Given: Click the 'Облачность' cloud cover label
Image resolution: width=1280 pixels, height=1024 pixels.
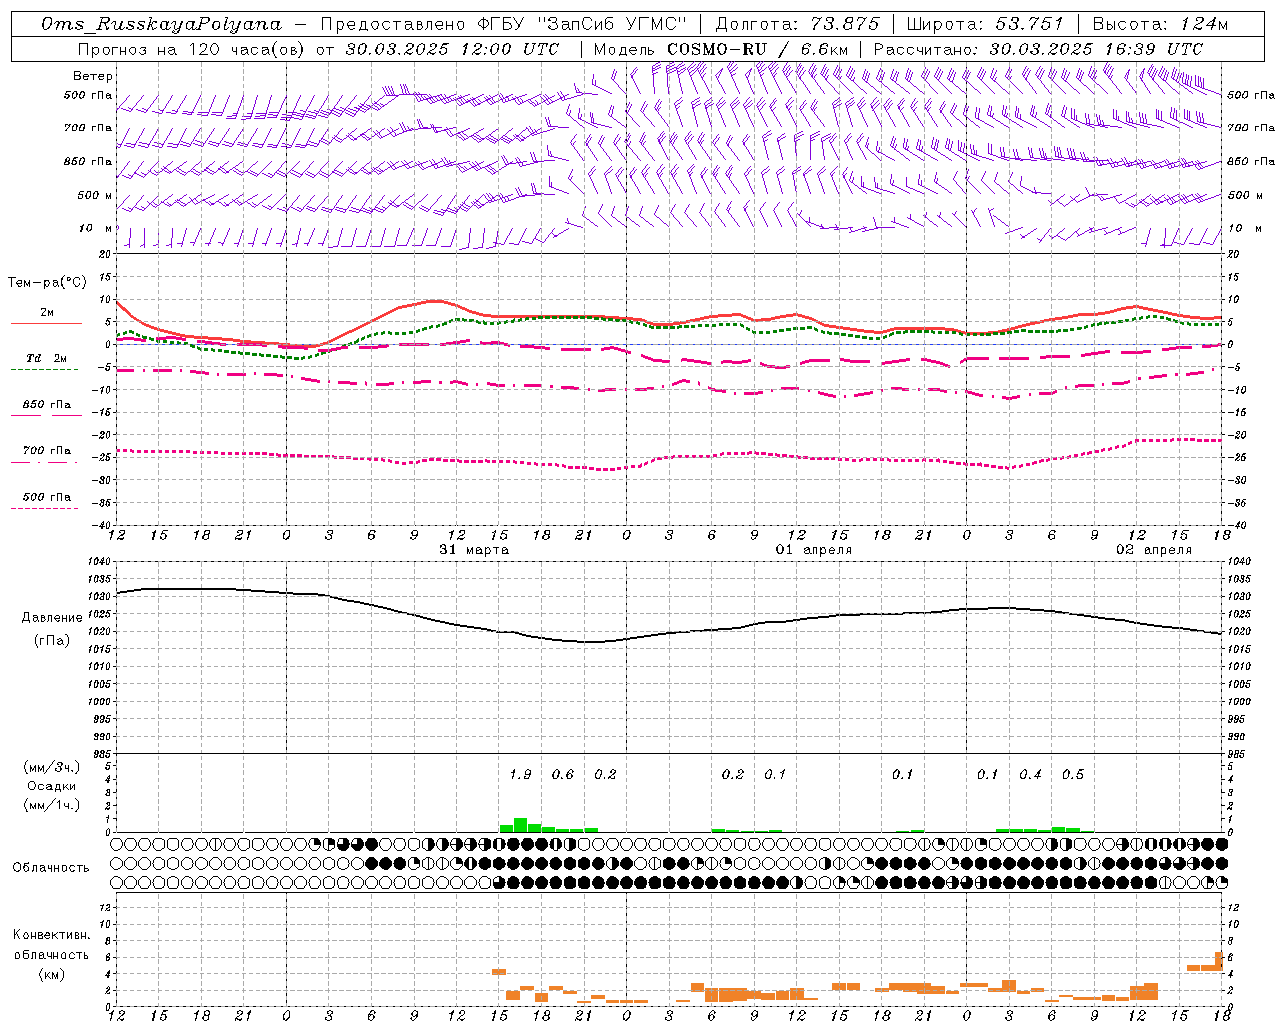Looking at the screenshot, I should (51, 868).
